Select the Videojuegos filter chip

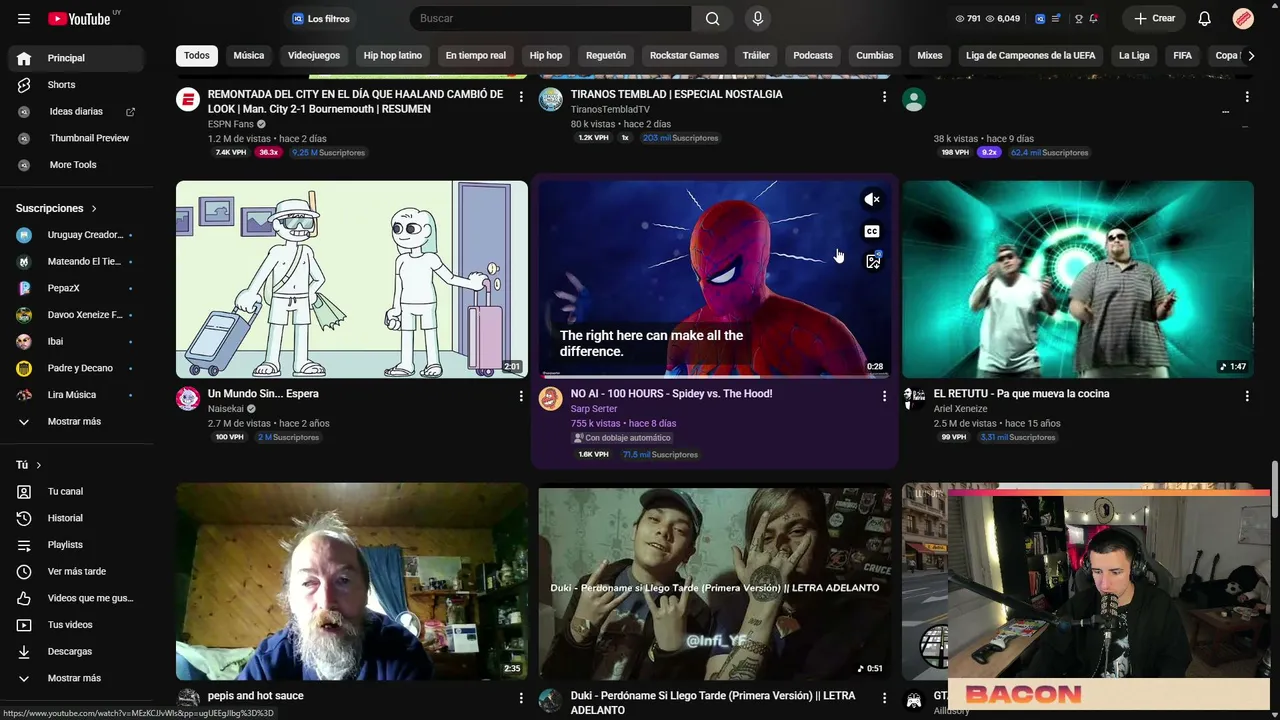point(314,56)
